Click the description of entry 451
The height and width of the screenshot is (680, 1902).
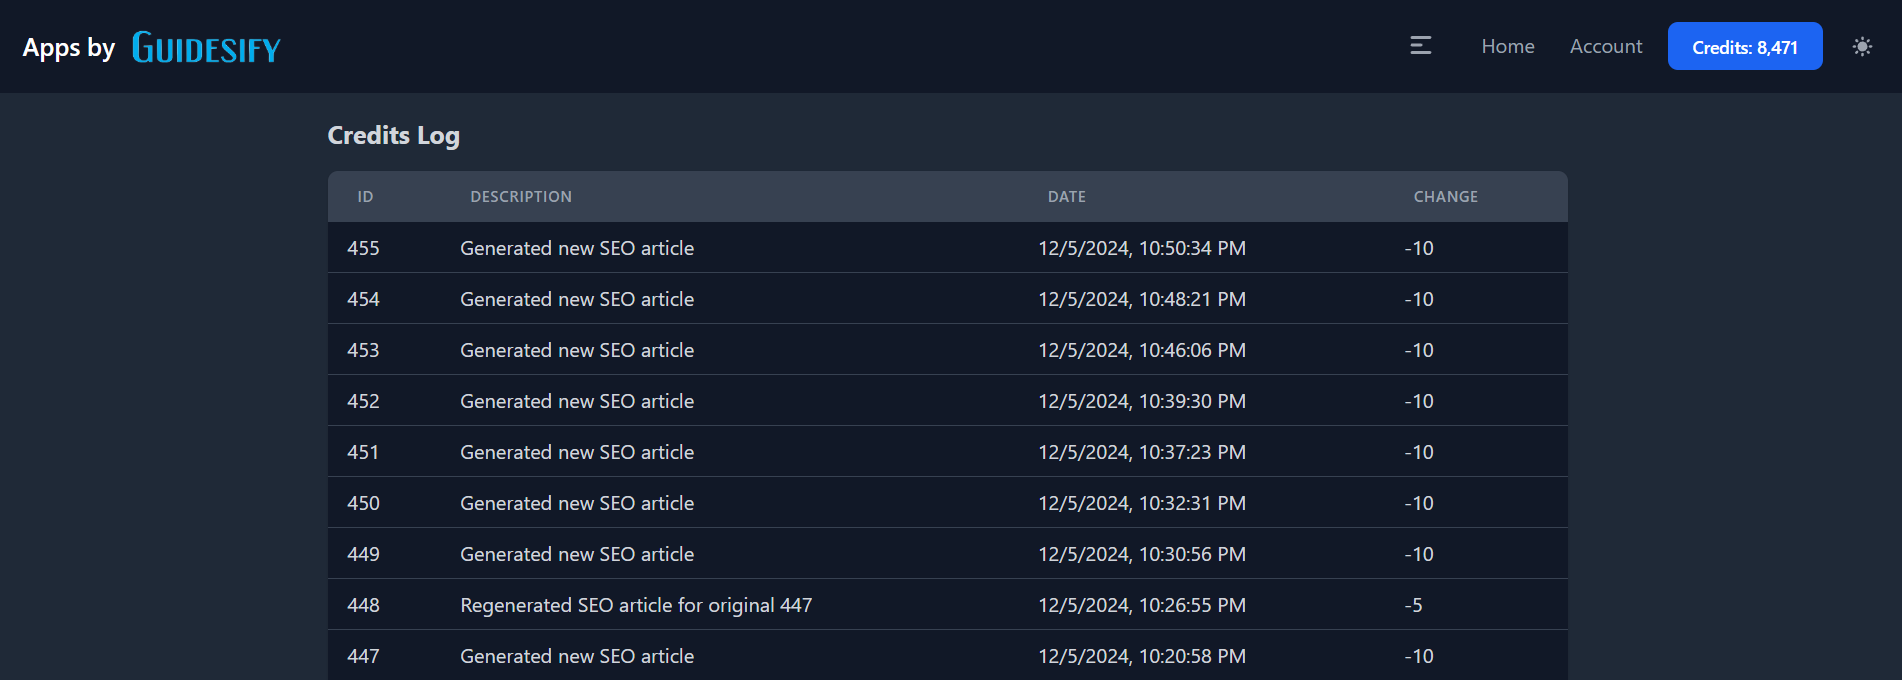[576, 452]
